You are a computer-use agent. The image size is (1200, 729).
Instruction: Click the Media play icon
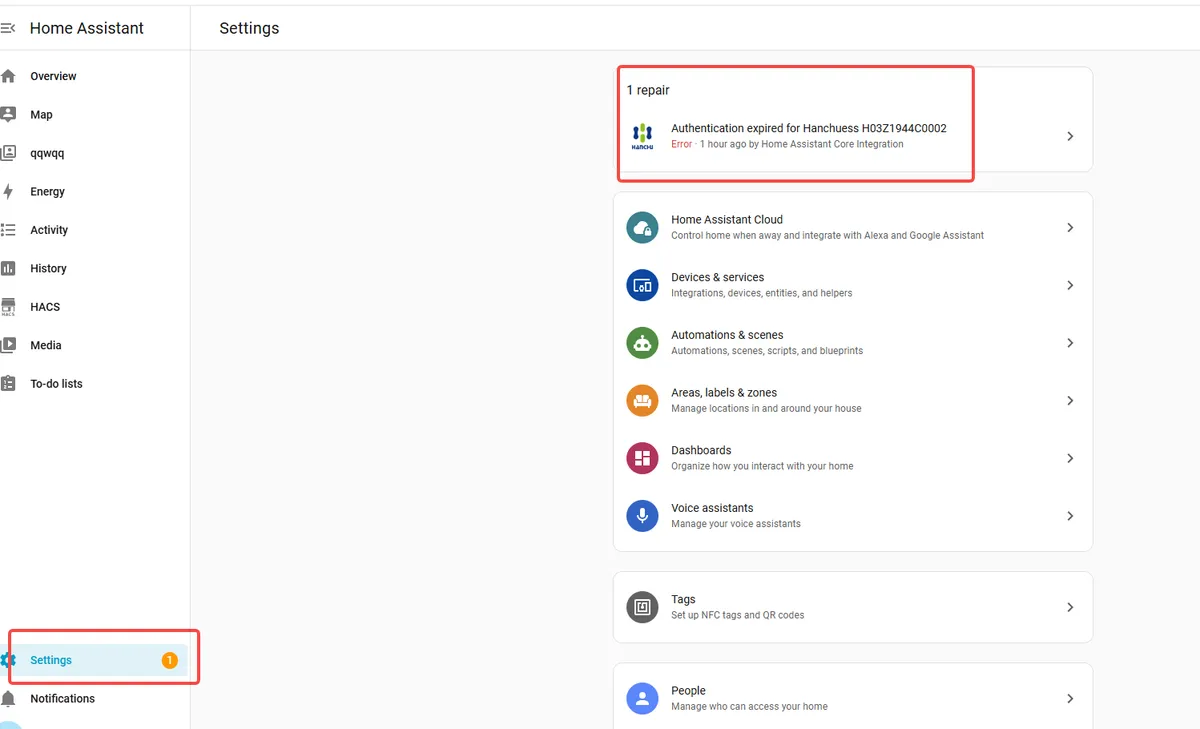point(8,345)
